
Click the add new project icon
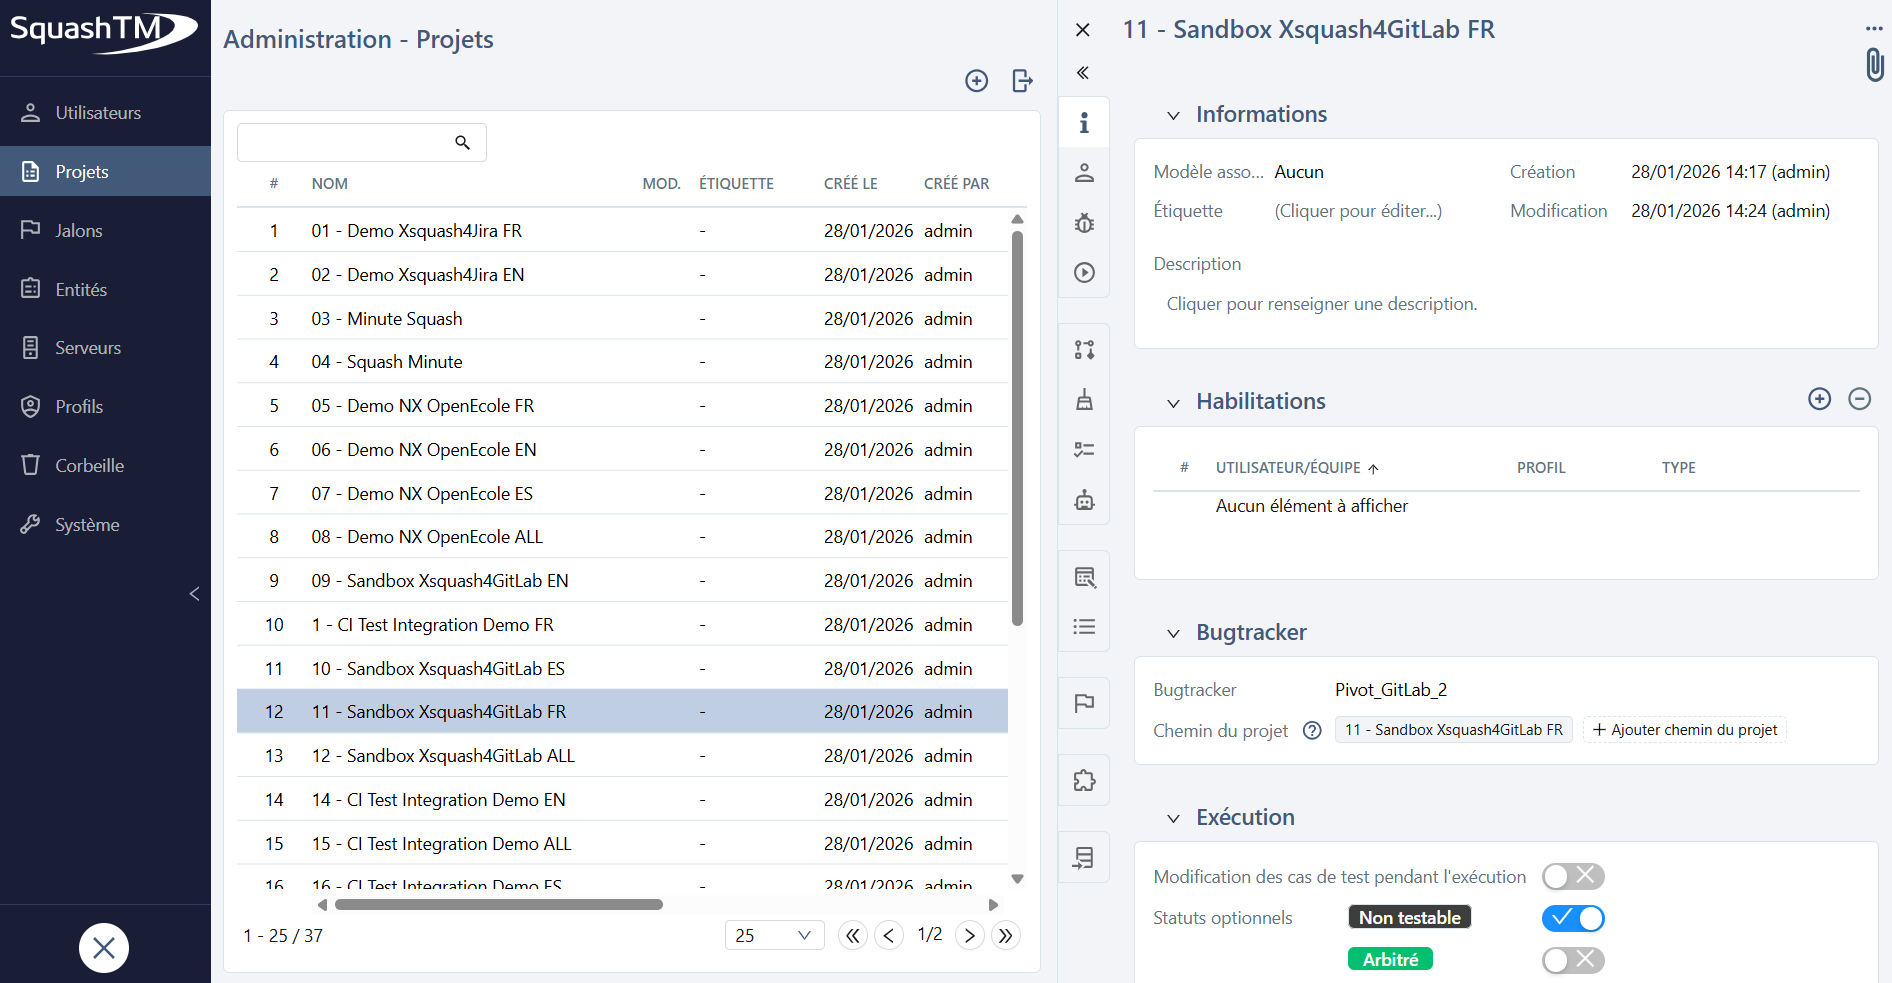(976, 81)
